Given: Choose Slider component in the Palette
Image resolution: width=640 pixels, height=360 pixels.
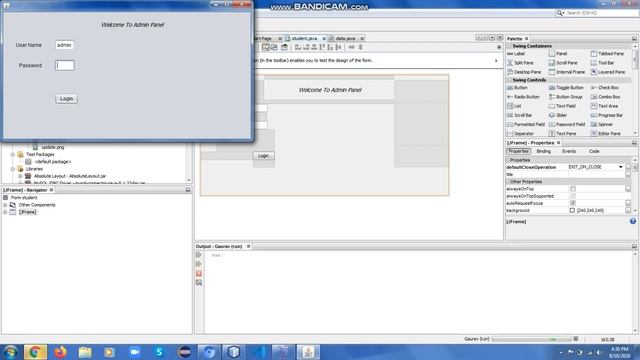Looking at the screenshot, I should [x=558, y=115].
